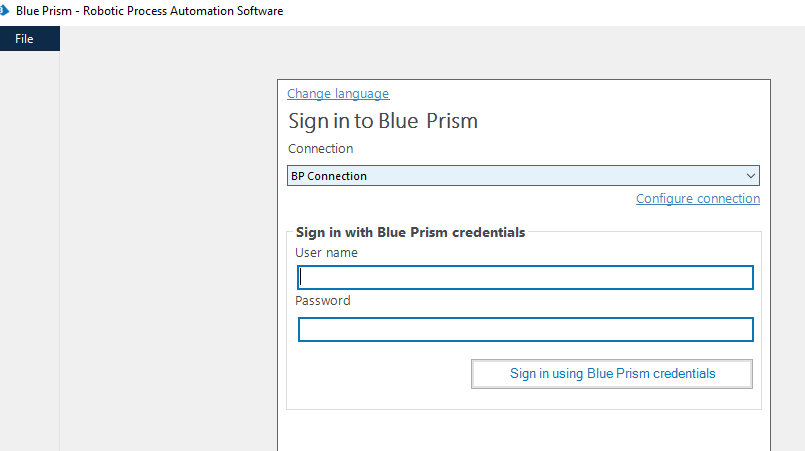Click the Connection label text

[320, 149]
